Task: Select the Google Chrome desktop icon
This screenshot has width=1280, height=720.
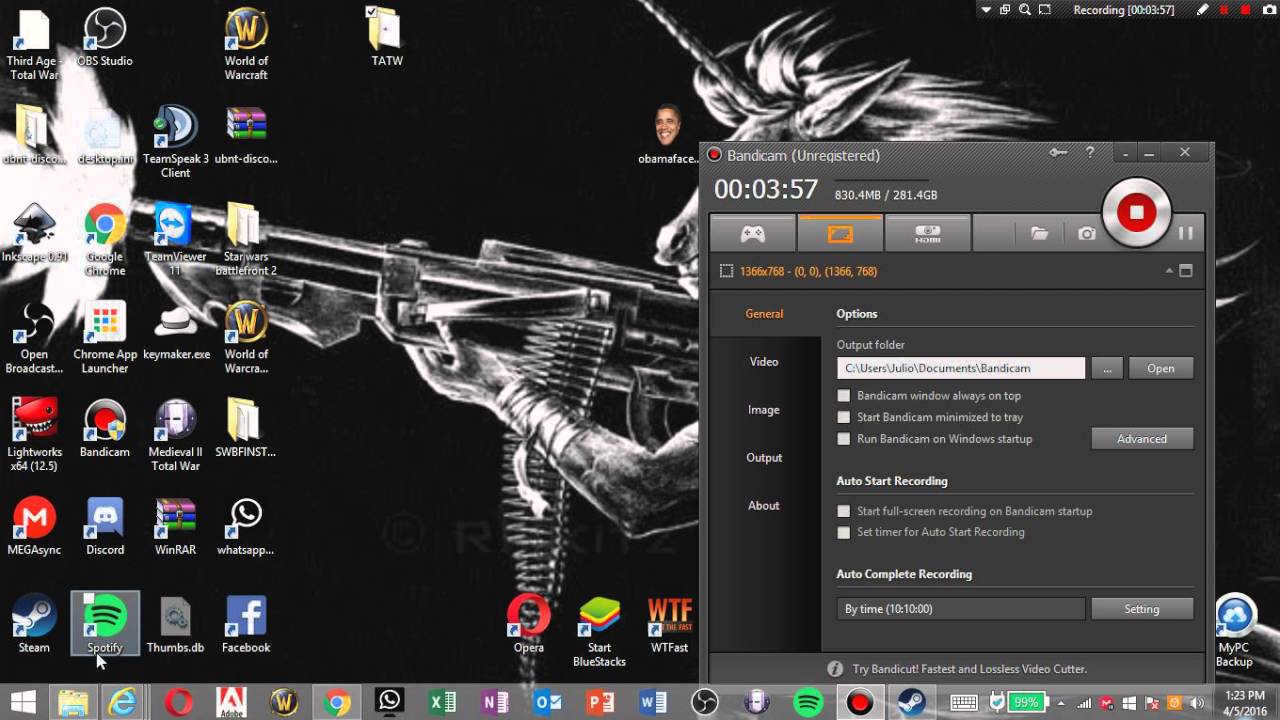Action: click(105, 240)
